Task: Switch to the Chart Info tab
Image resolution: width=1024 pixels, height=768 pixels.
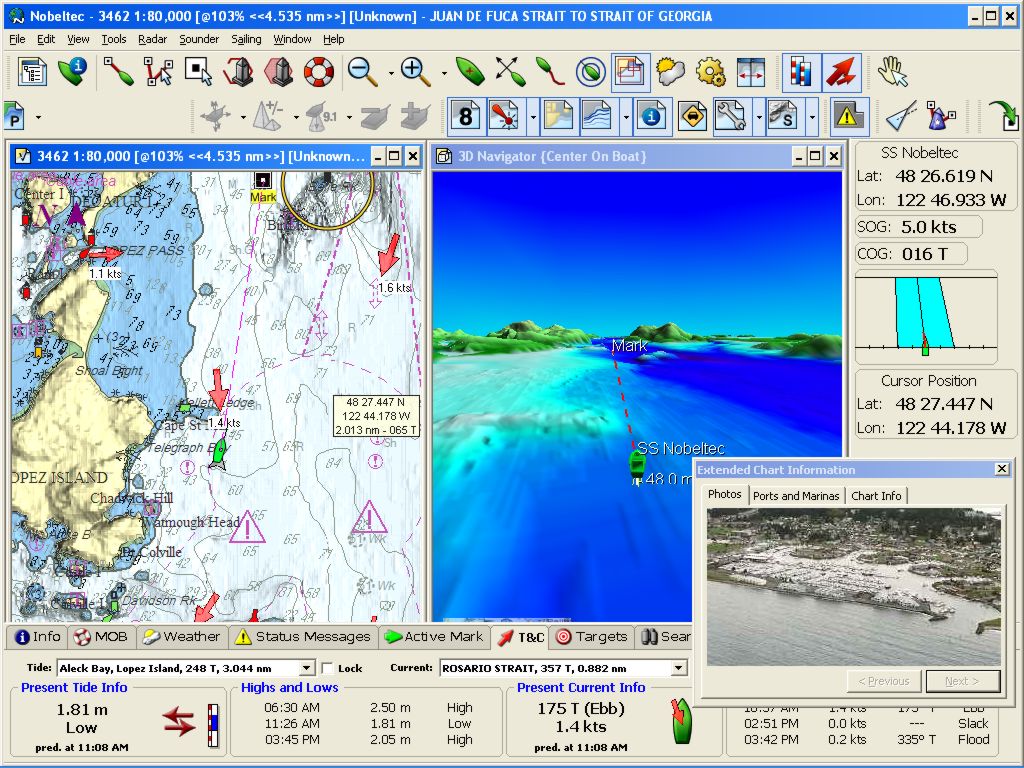Action: coord(876,496)
